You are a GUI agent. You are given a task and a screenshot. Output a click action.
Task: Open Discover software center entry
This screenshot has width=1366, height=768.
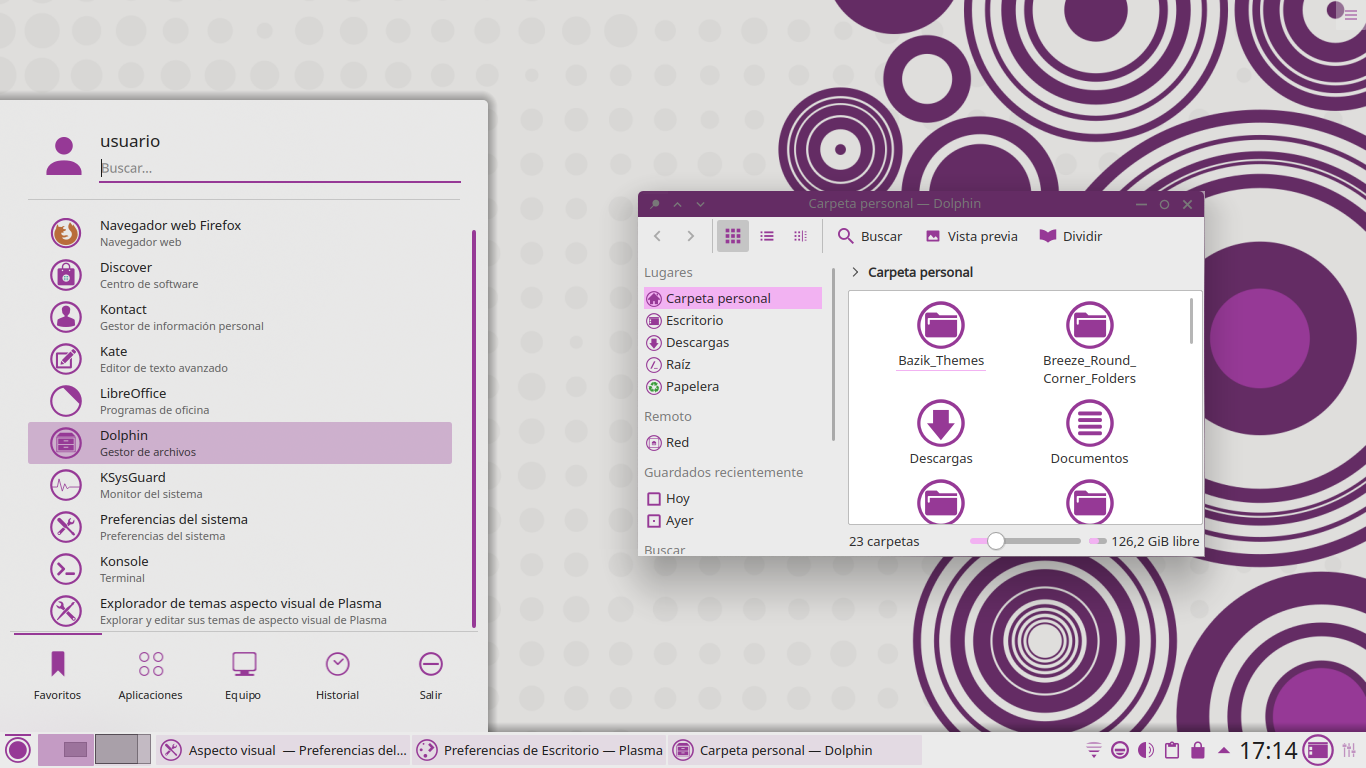[x=240, y=275]
